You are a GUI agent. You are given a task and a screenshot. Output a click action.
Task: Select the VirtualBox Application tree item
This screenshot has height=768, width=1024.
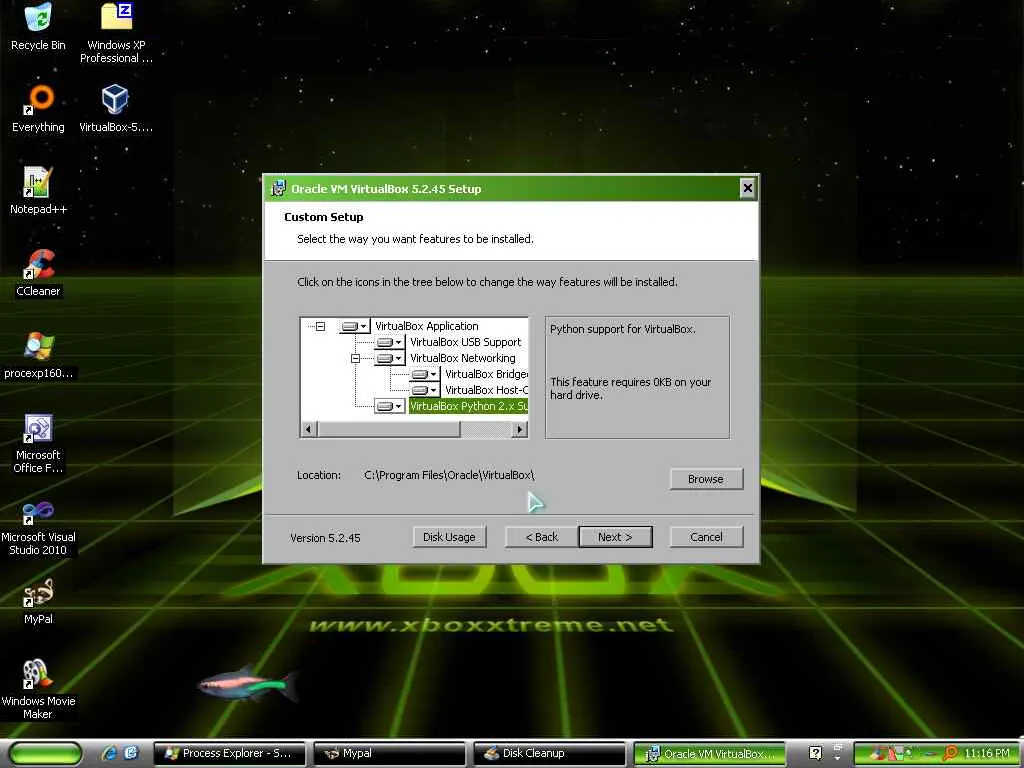(x=426, y=326)
